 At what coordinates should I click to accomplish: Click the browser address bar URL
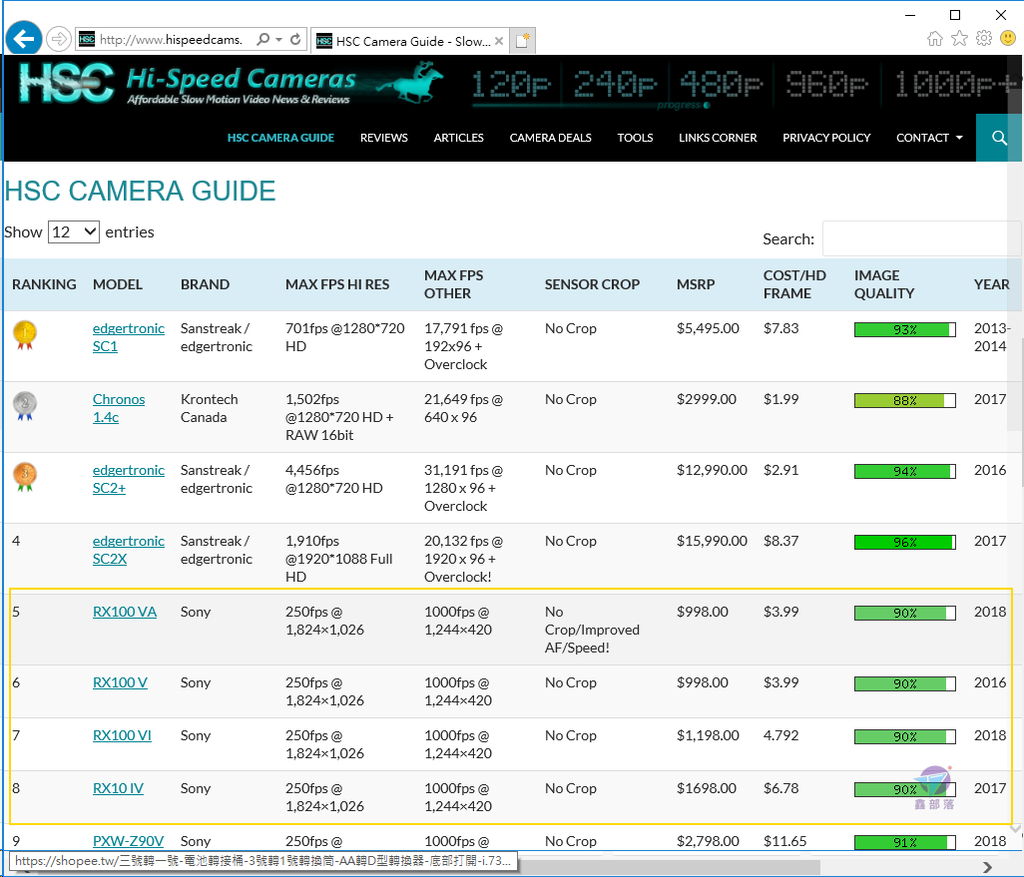(171, 40)
